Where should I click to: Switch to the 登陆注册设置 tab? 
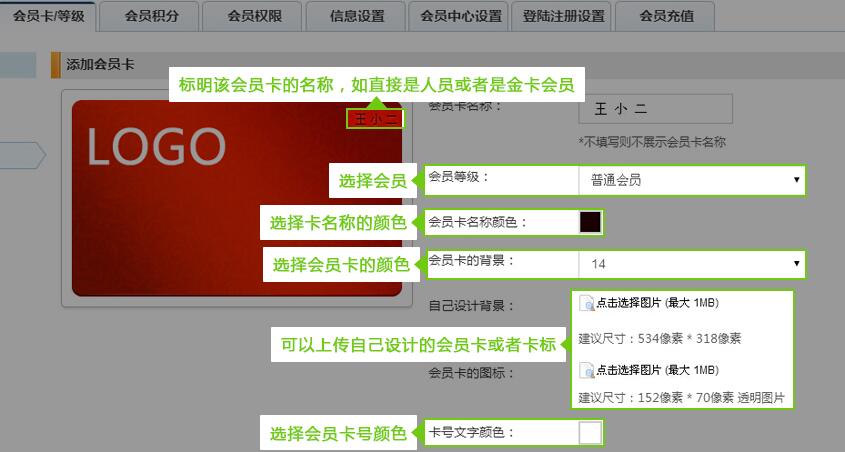564,16
